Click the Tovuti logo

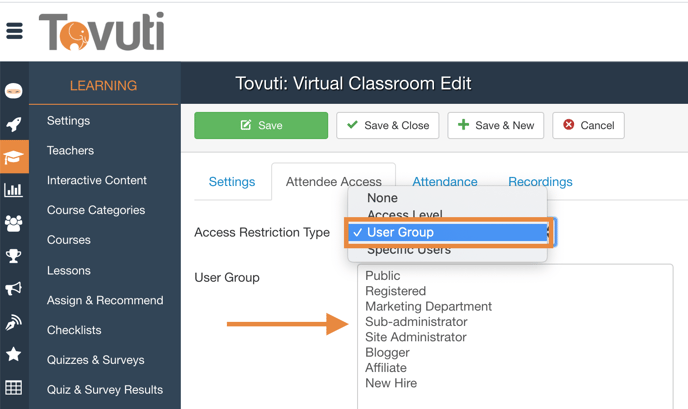pyautogui.click(x=101, y=31)
